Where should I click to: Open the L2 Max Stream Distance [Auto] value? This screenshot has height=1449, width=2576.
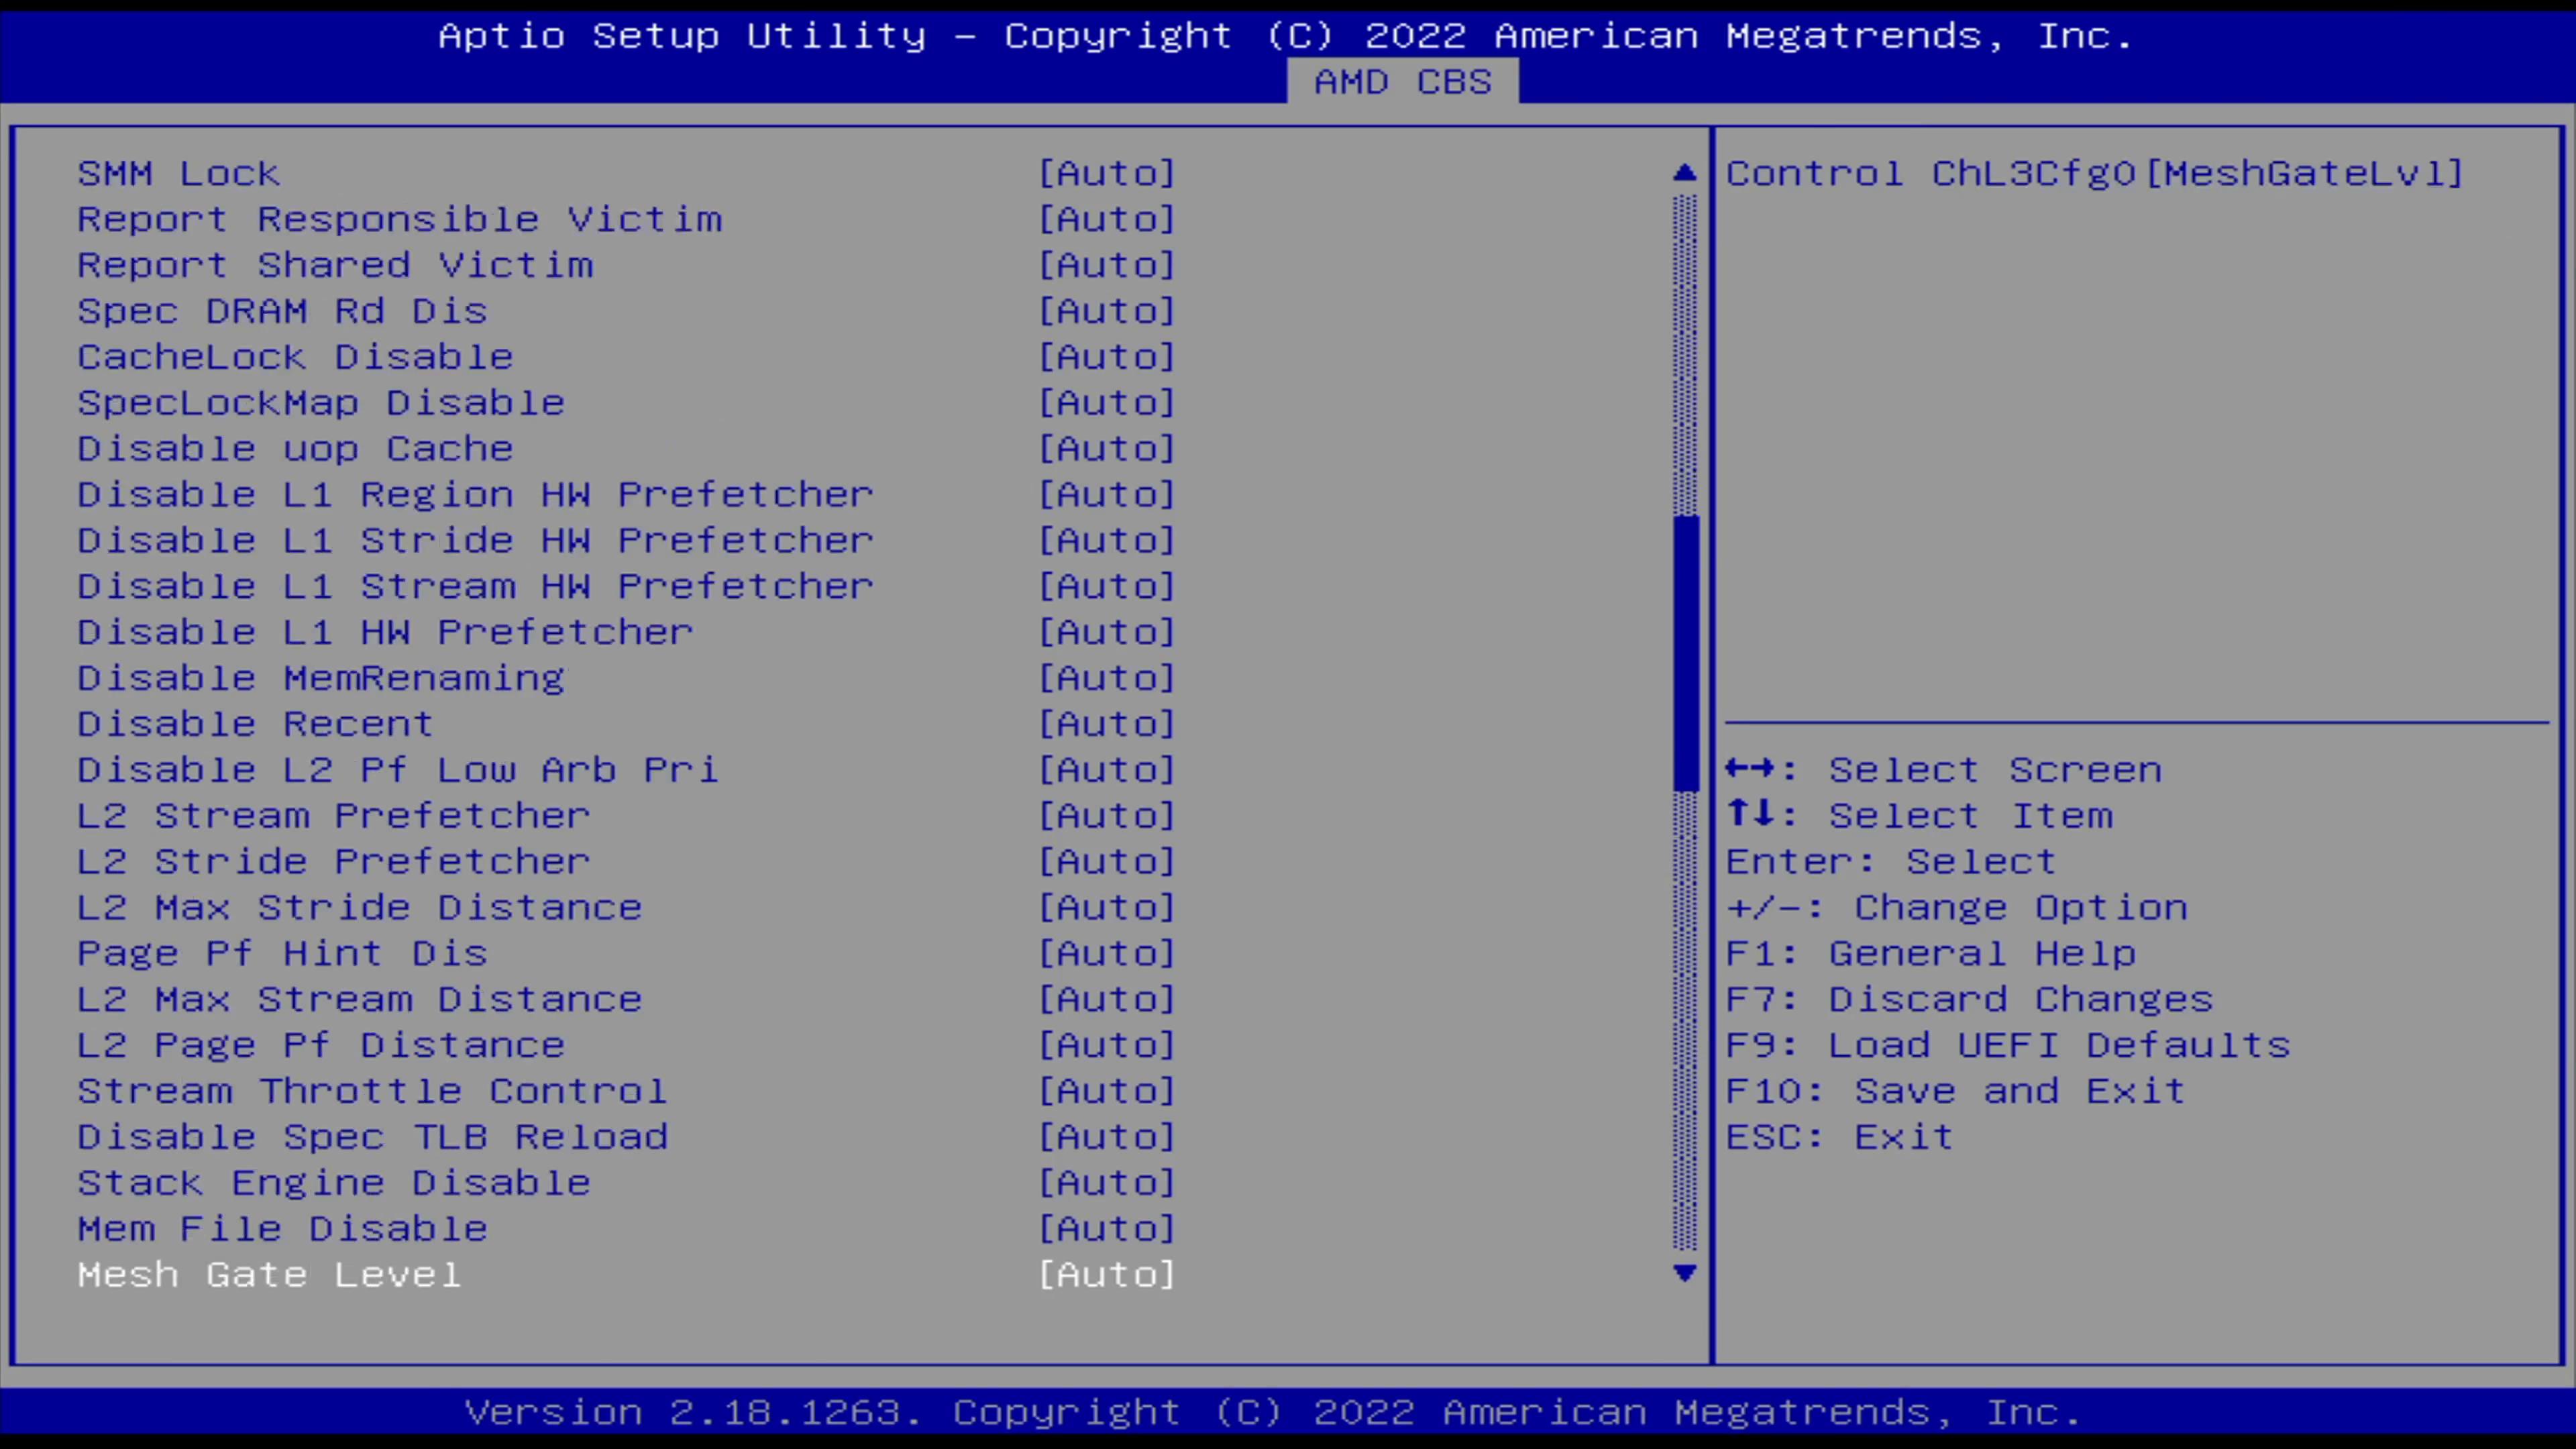point(1107,999)
